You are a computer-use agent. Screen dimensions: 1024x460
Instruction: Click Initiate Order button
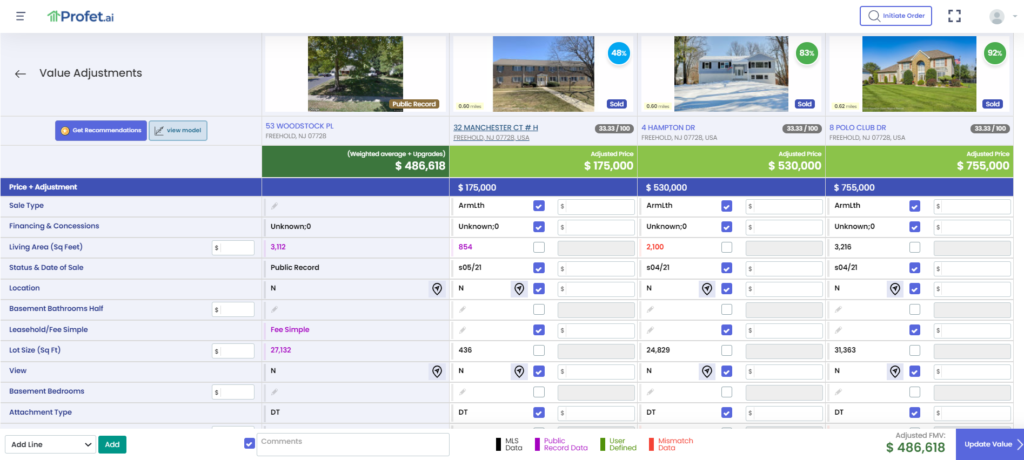click(895, 16)
